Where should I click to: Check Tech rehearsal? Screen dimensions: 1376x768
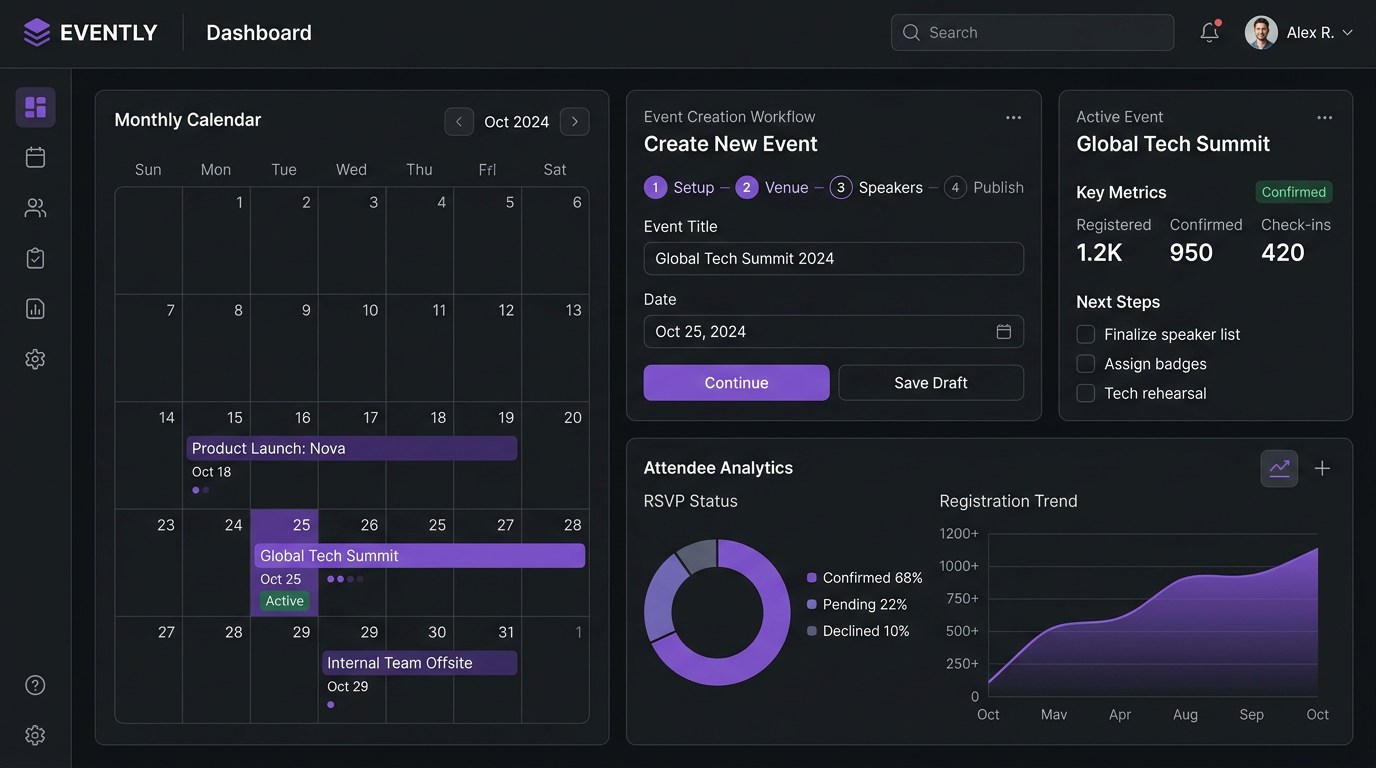1085,393
